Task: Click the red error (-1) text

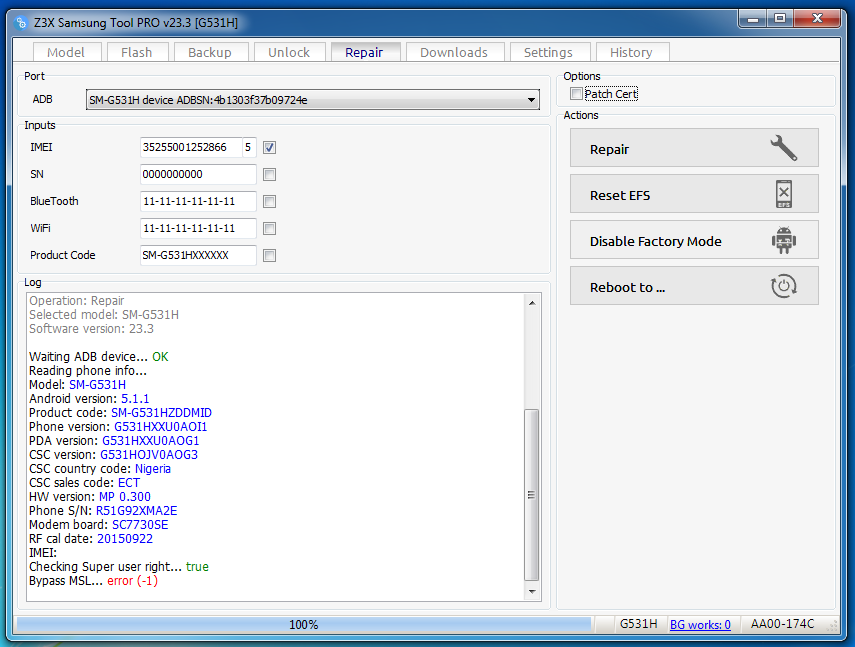Action: (133, 581)
